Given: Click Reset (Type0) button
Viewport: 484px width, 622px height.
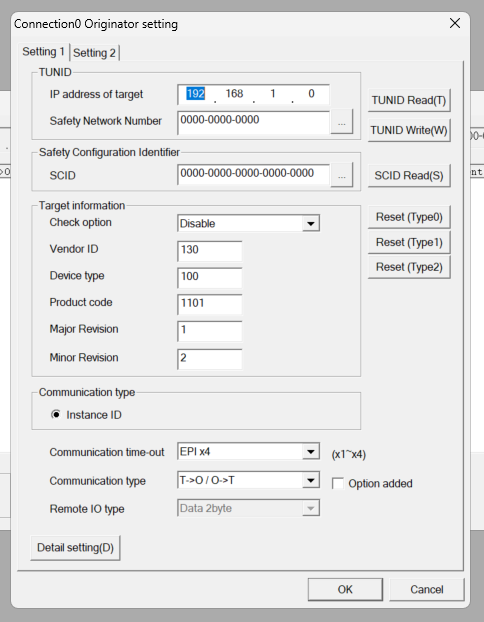Looking at the screenshot, I should tap(409, 217).
